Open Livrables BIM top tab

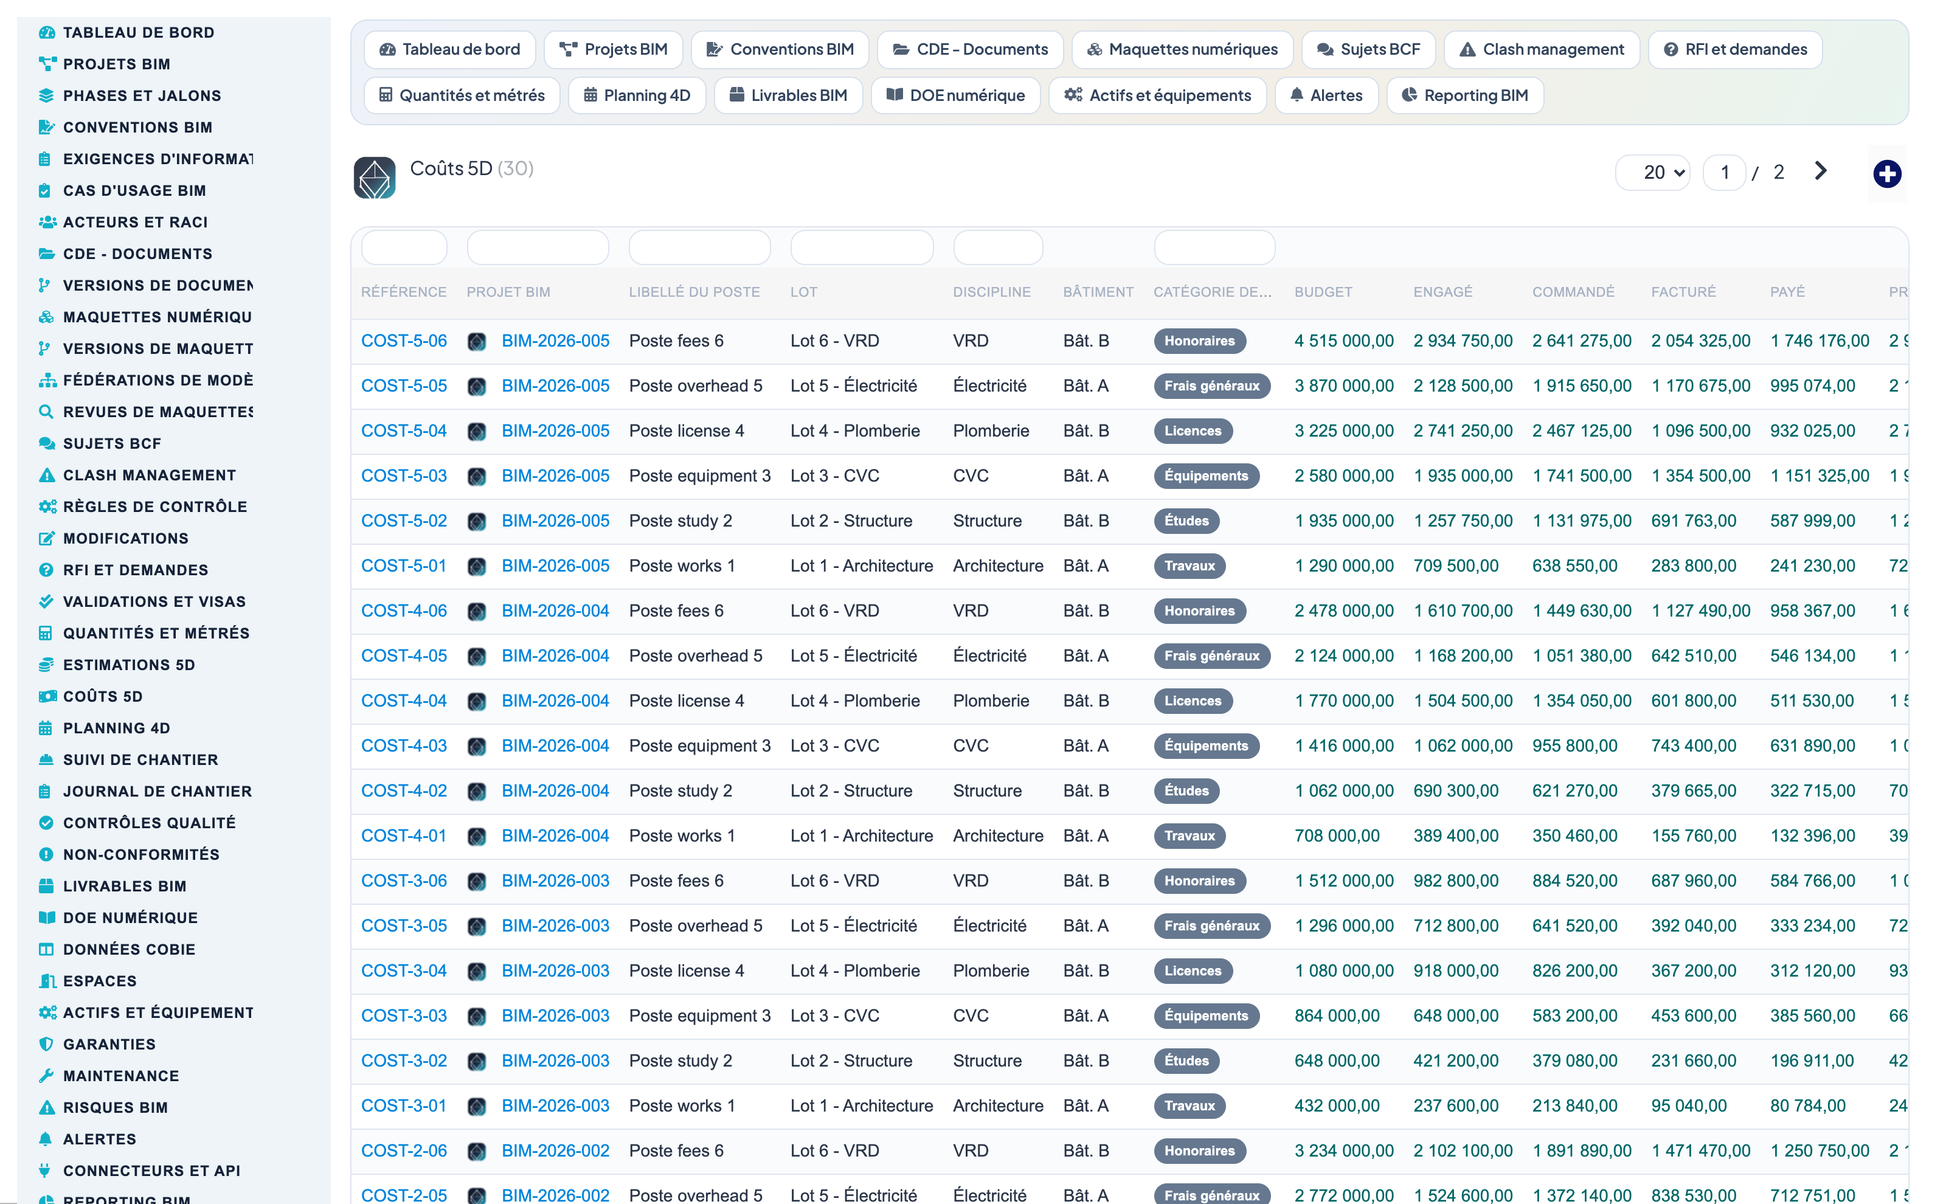pos(788,95)
